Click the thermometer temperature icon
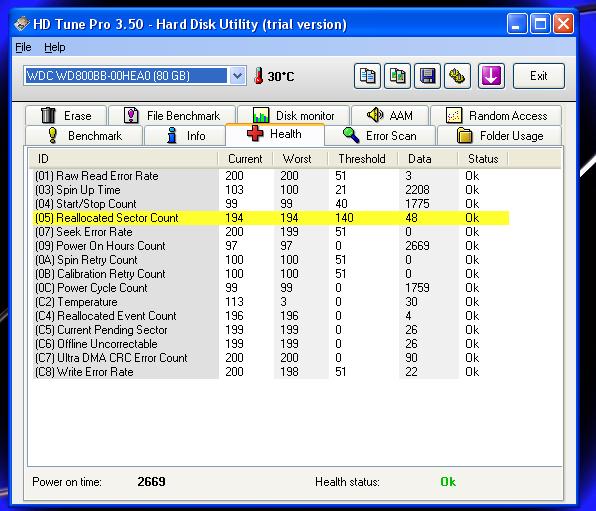Screen dimensions: 596x511 pos(258,76)
